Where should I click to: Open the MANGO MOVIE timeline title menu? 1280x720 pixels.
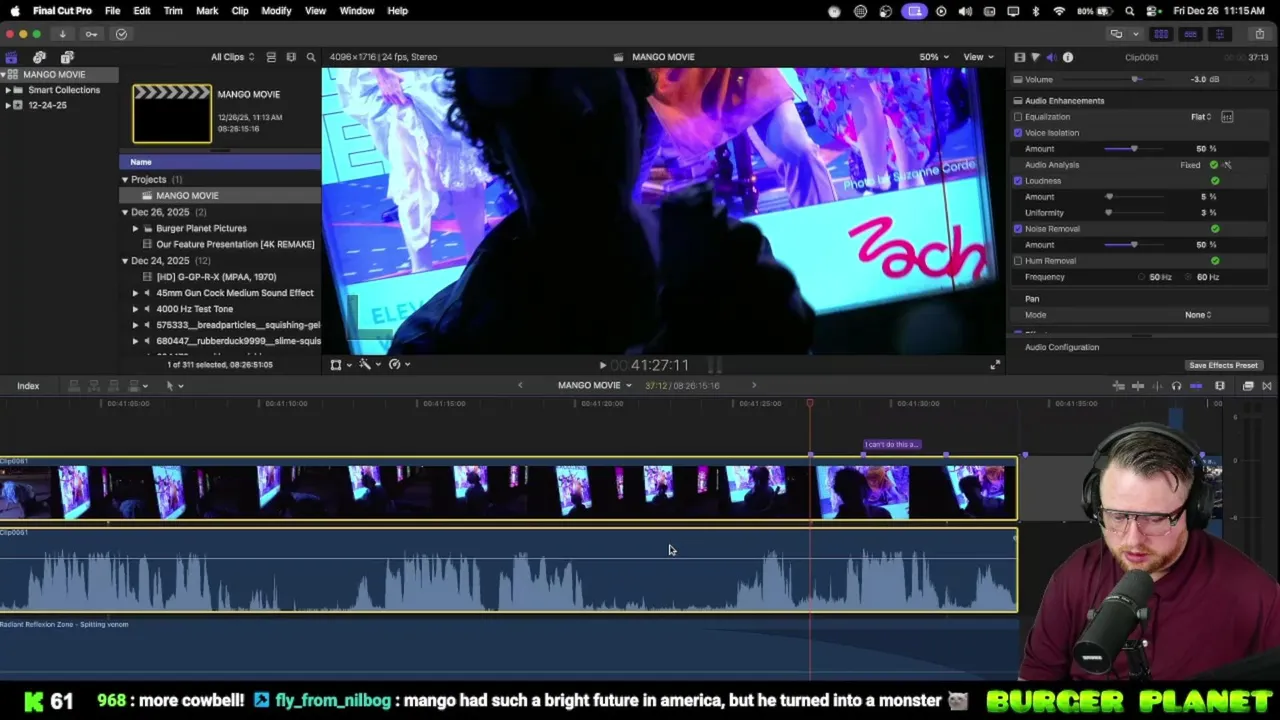click(x=595, y=386)
